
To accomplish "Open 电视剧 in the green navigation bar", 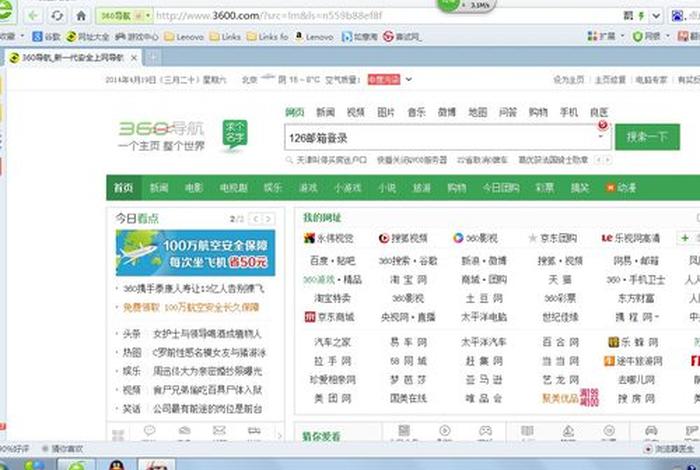I will [x=233, y=188].
